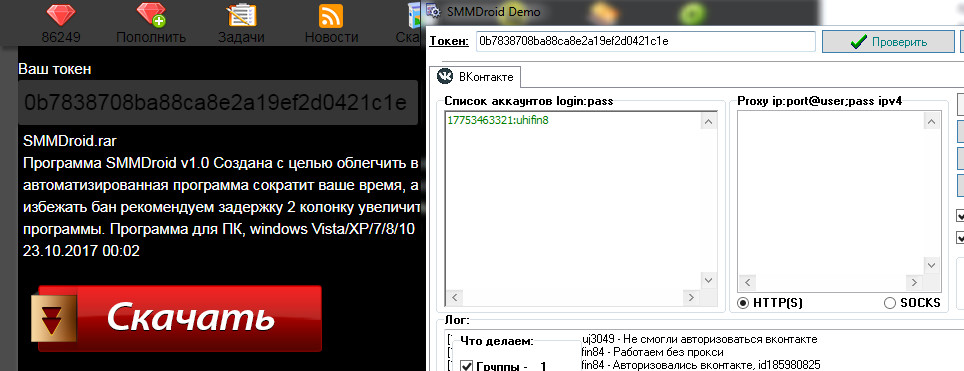Image resolution: width=964 pixels, height=371 pixels.
Task: Switch to the ВКонтакте tab
Action: [475, 77]
